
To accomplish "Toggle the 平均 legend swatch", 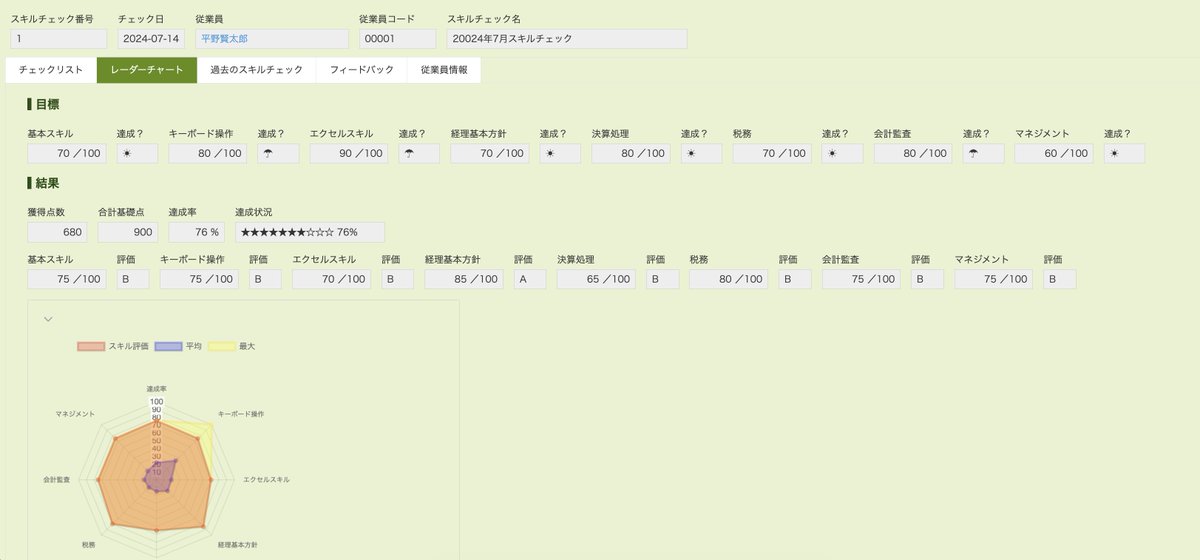I will pyautogui.click(x=168, y=346).
